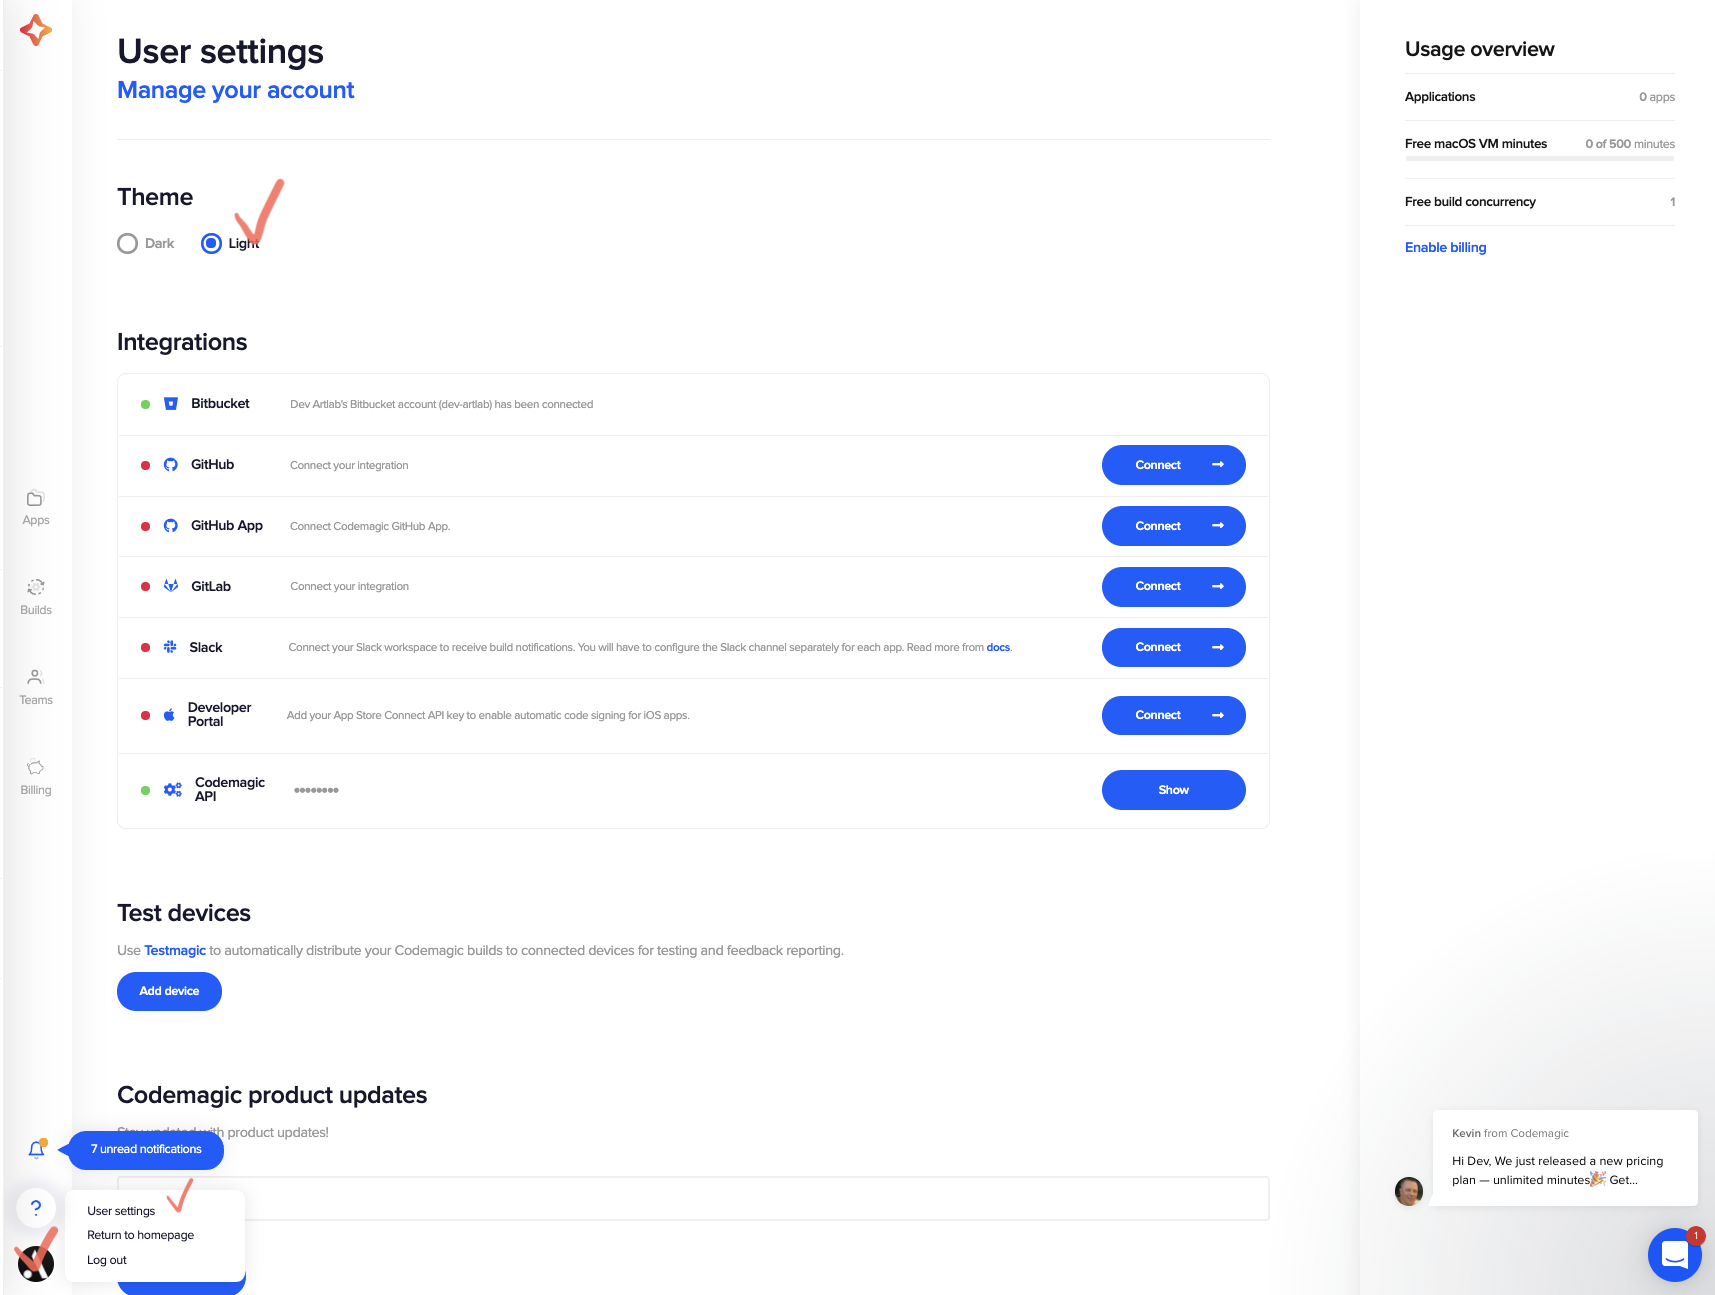Viewport: 1715px width, 1295px height.
Task: Click the Codemagic logo at the top
Action: point(34,29)
